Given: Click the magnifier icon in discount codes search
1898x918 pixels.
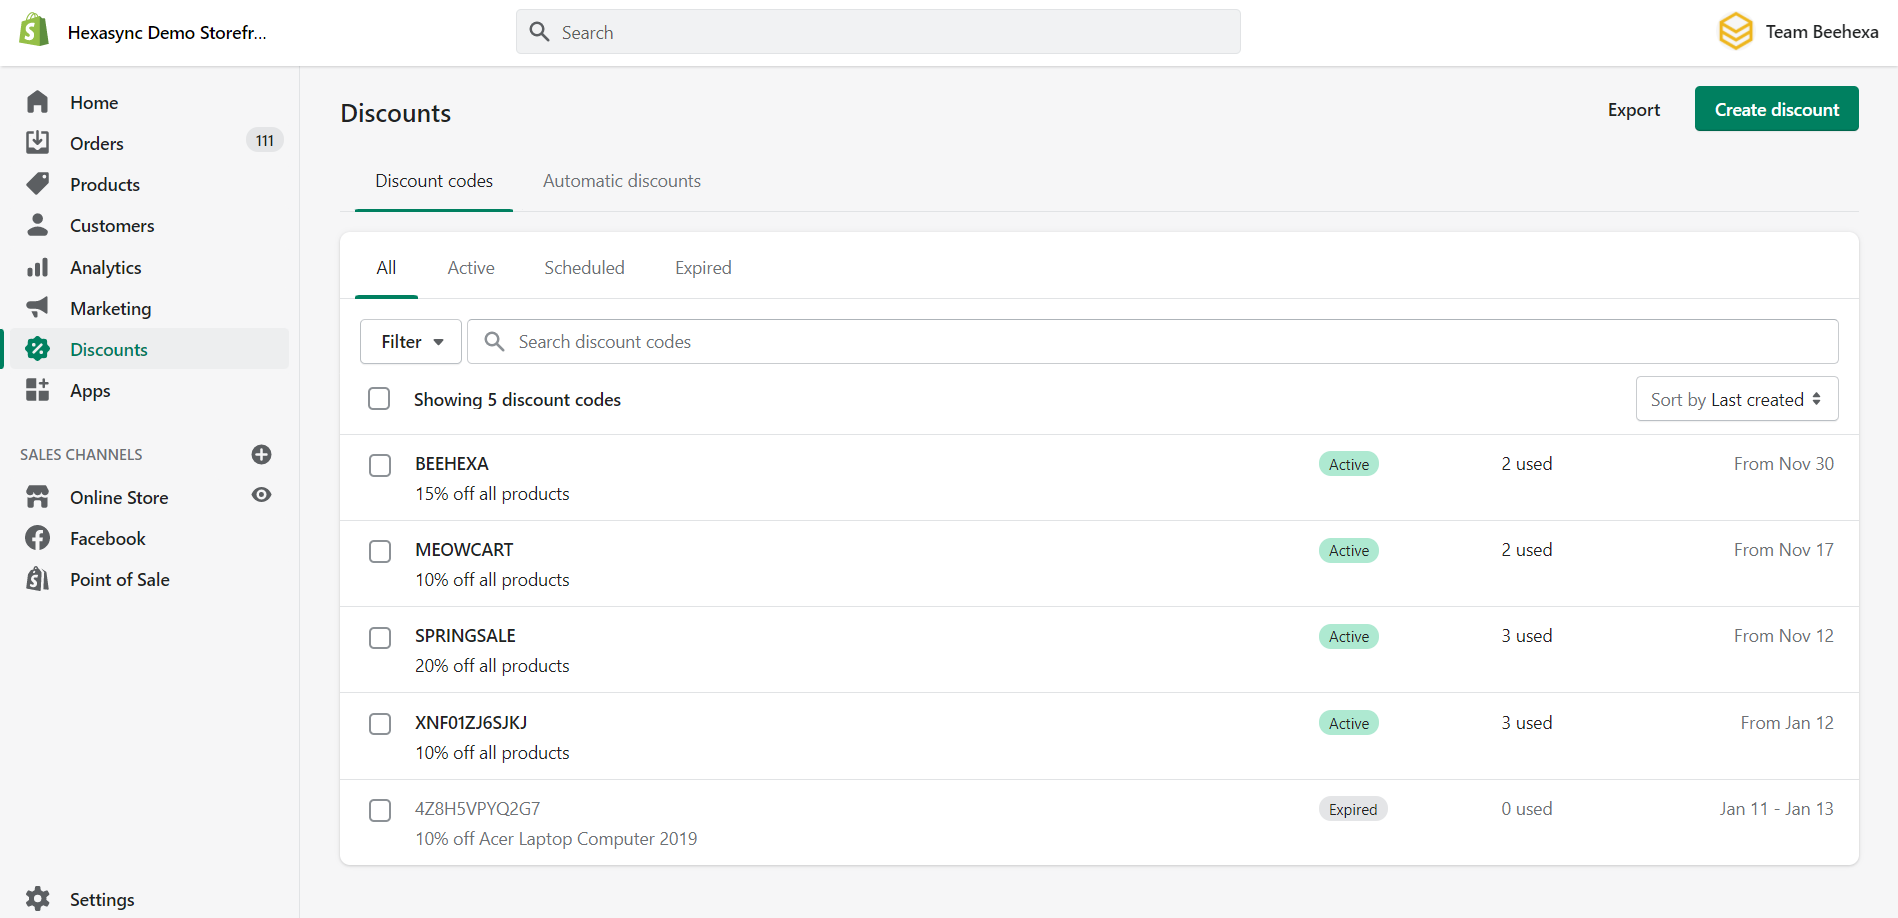Looking at the screenshot, I should pos(494,342).
